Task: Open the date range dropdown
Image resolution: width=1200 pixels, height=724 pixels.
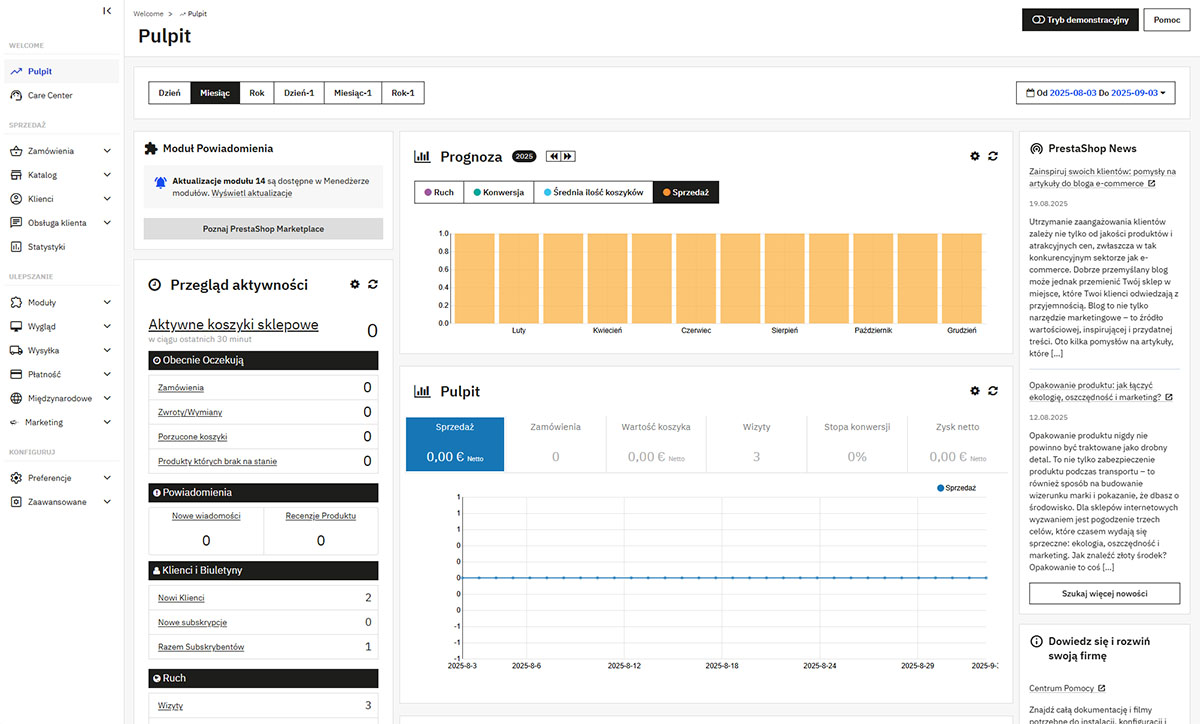Action: coord(1095,93)
